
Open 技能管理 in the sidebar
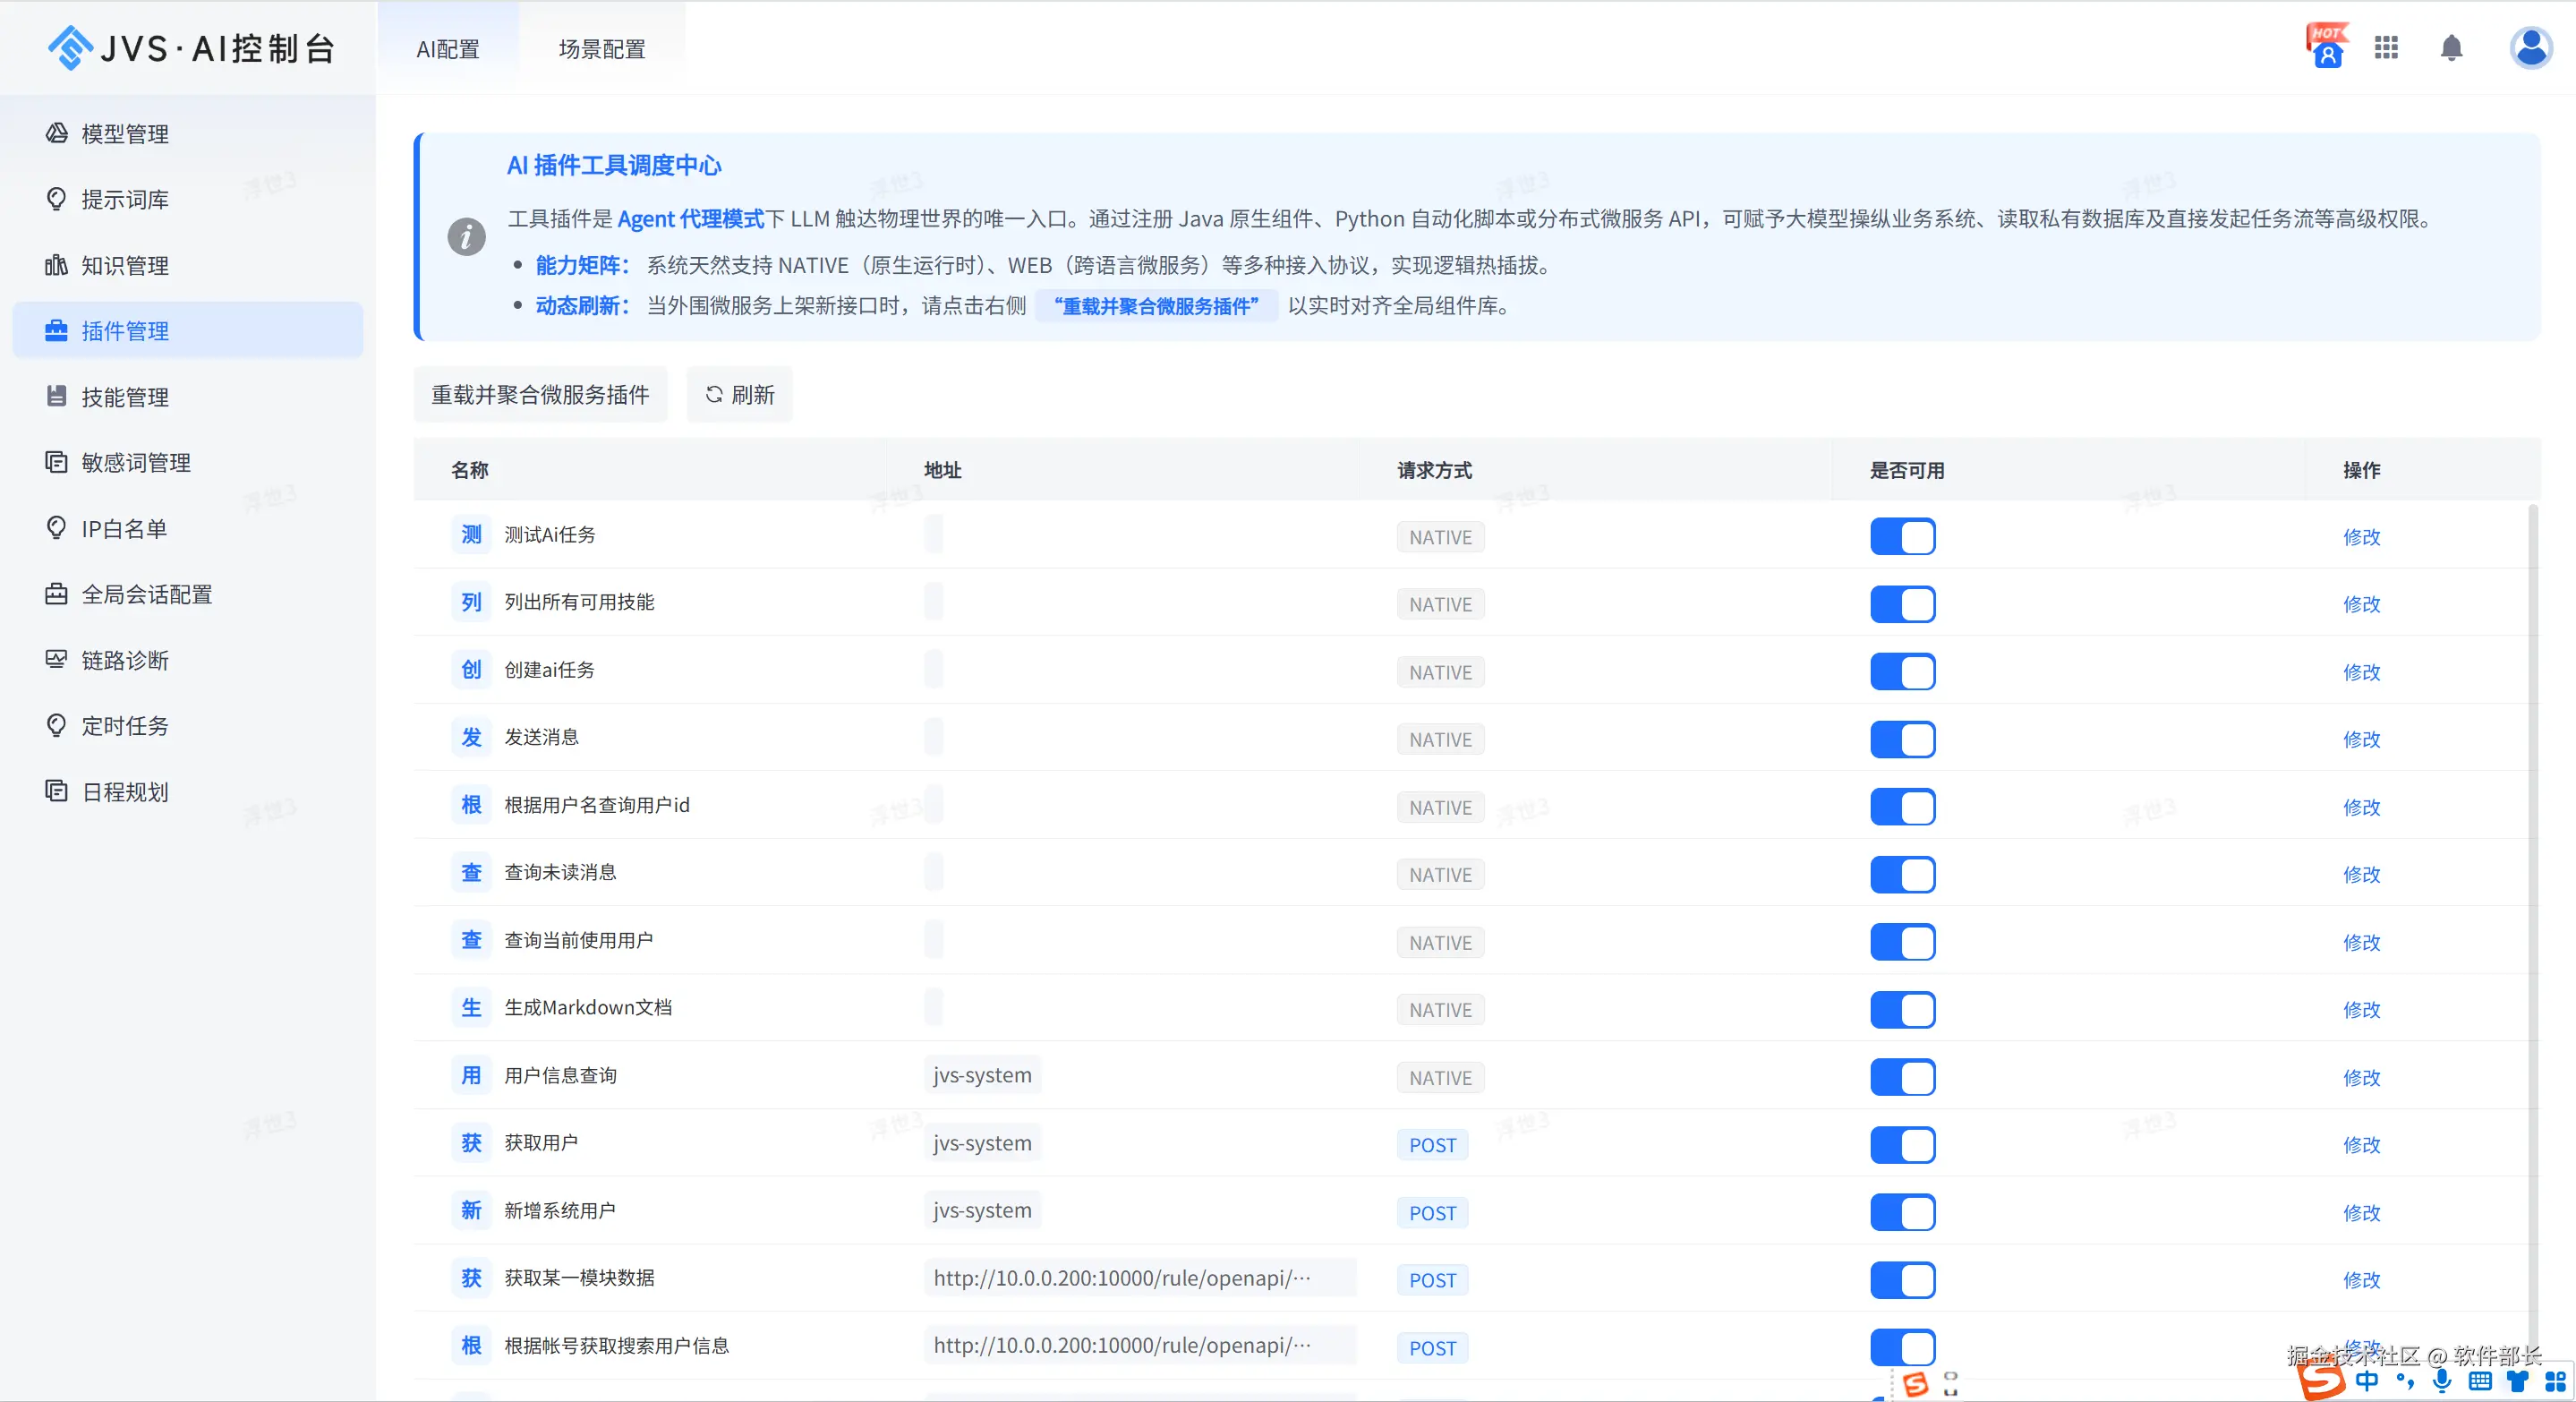(124, 397)
